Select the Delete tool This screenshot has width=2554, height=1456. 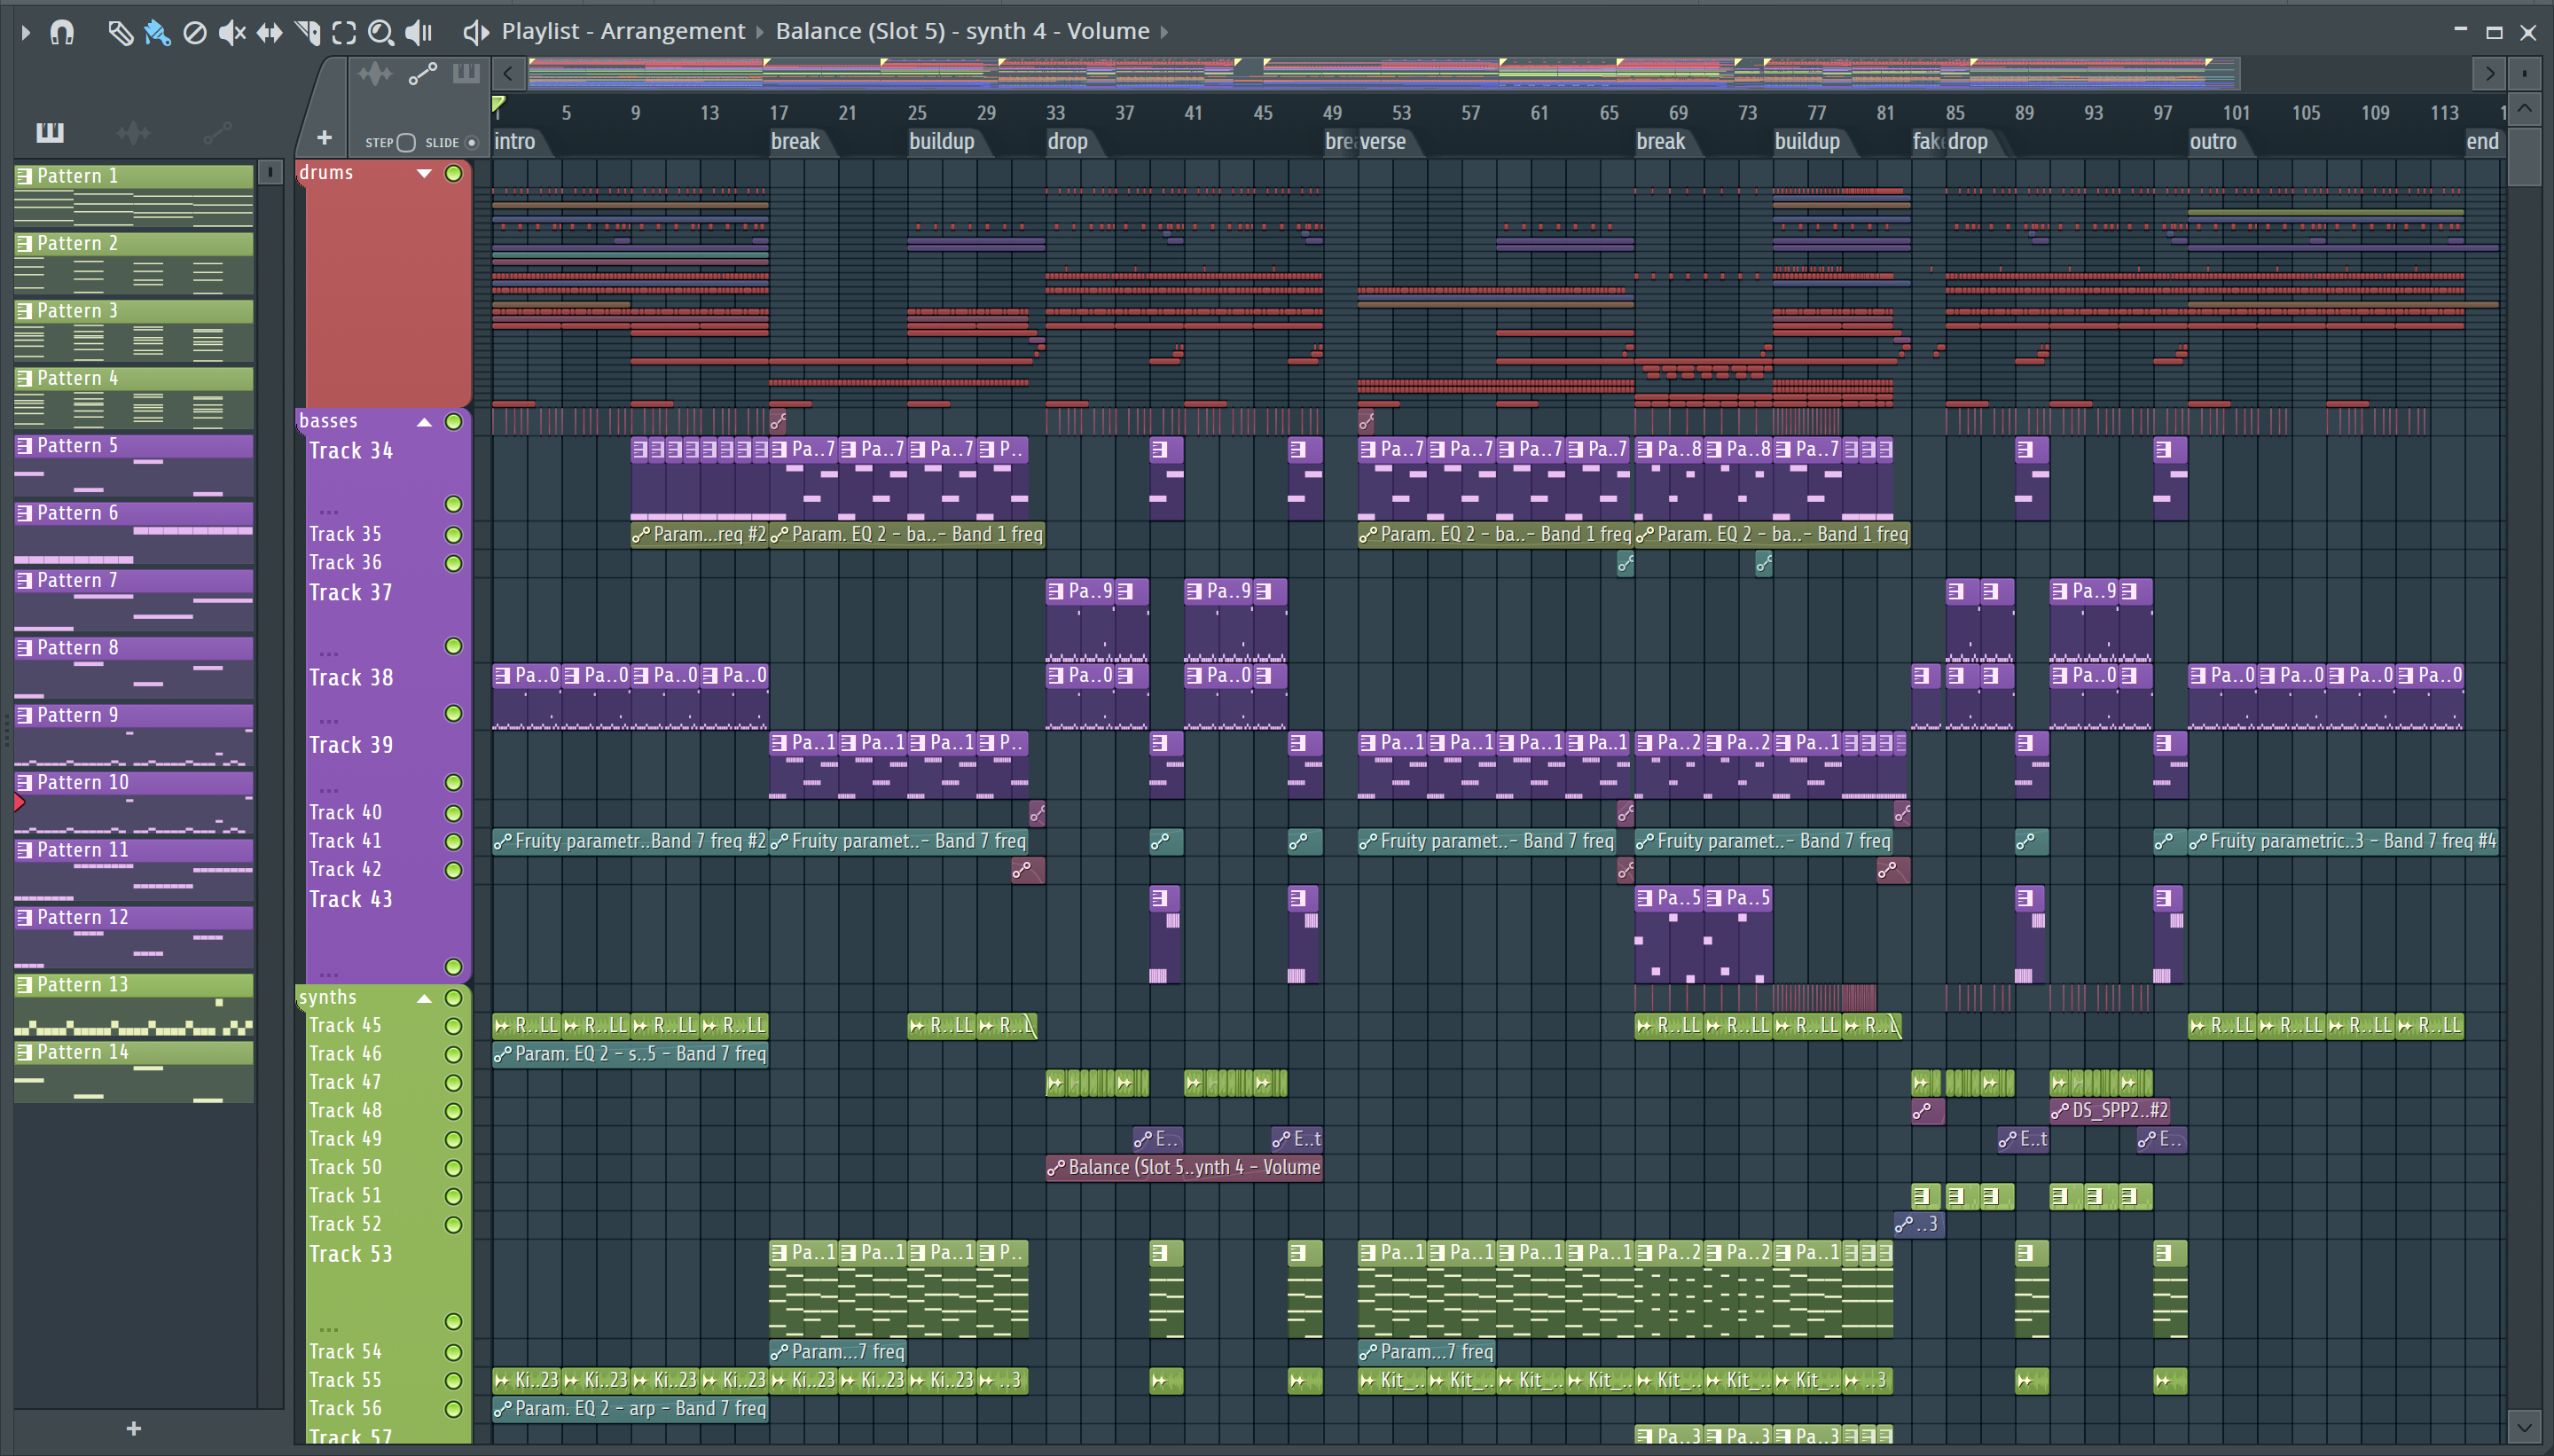pos(195,32)
